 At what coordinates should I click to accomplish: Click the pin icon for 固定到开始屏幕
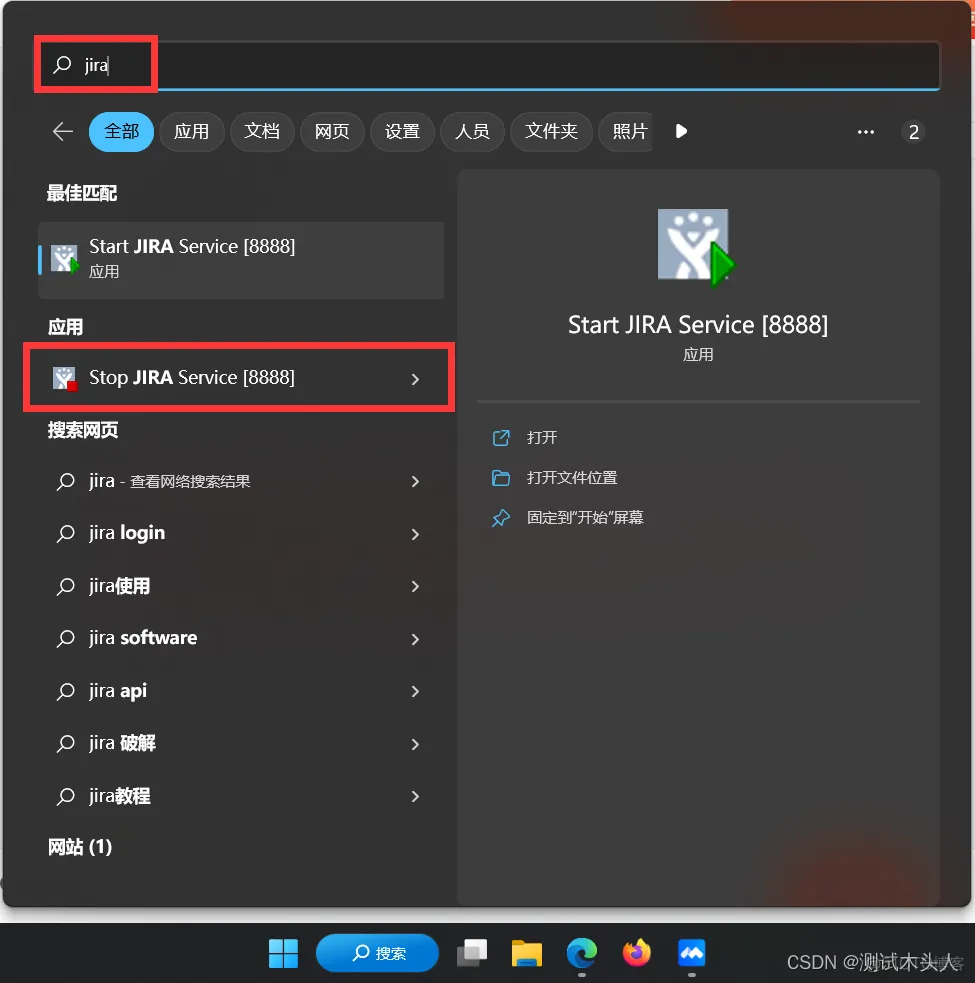(x=501, y=518)
